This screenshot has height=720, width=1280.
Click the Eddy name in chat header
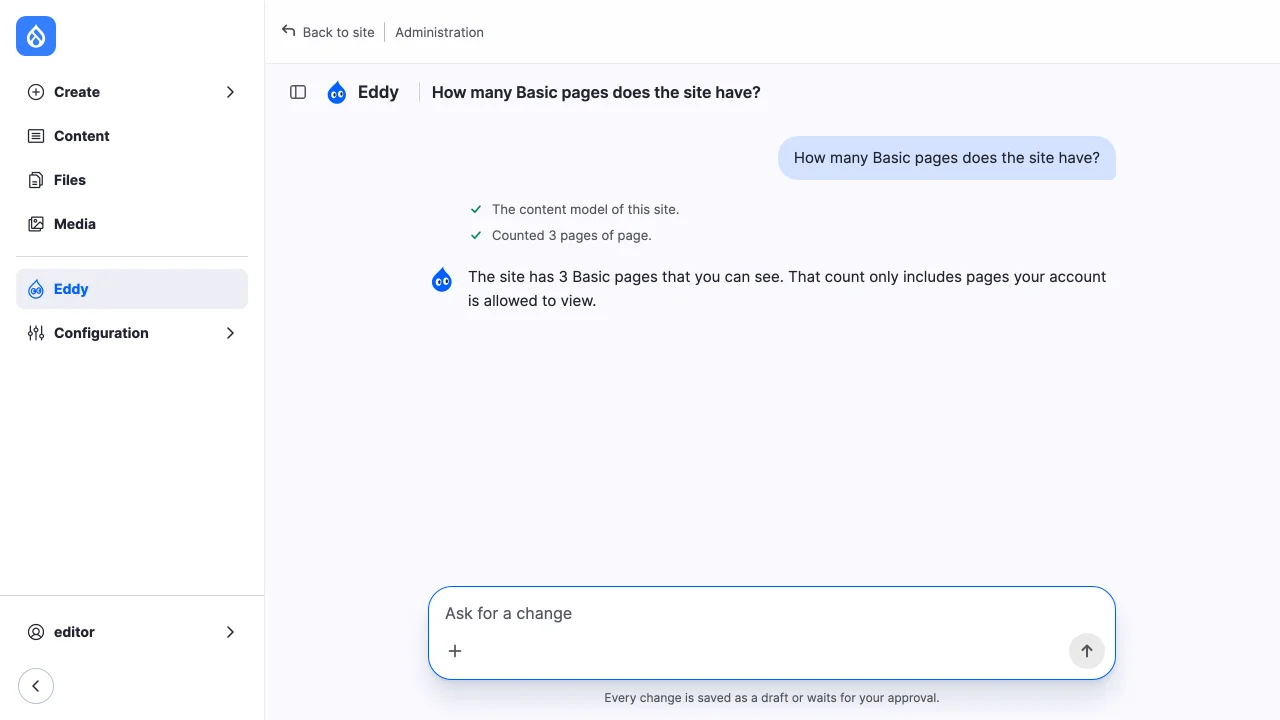pos(378,92)
